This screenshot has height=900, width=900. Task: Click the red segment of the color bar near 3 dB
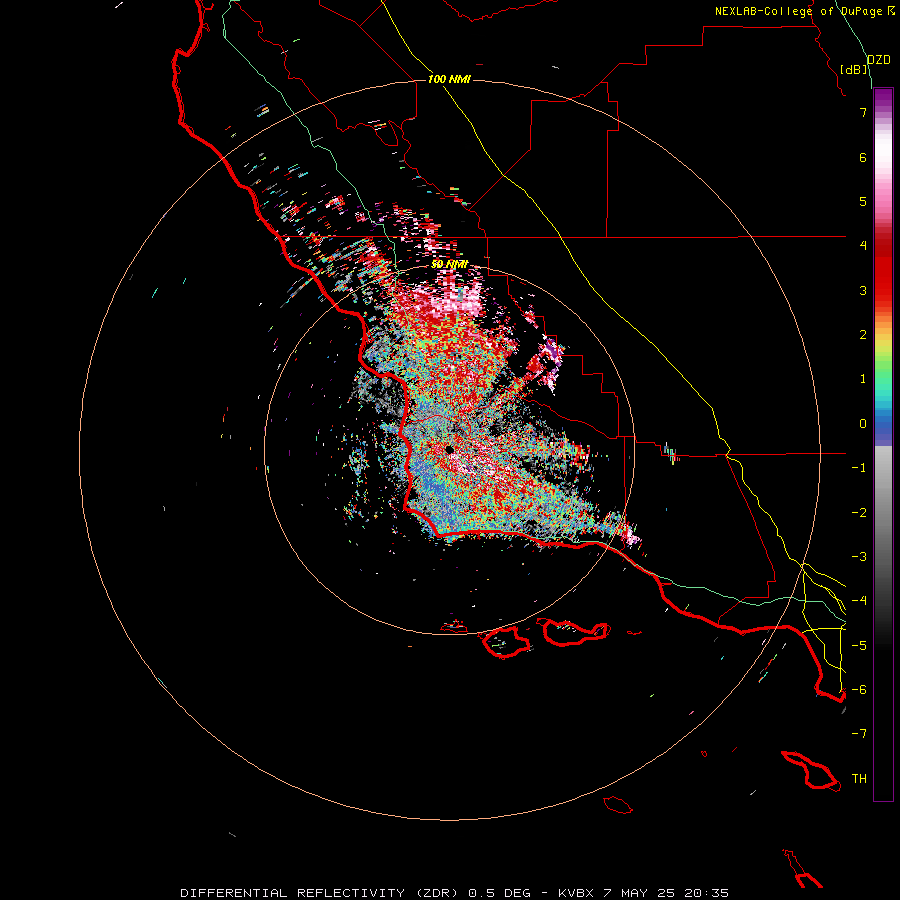pyautogui.click(x=883, y=281)
